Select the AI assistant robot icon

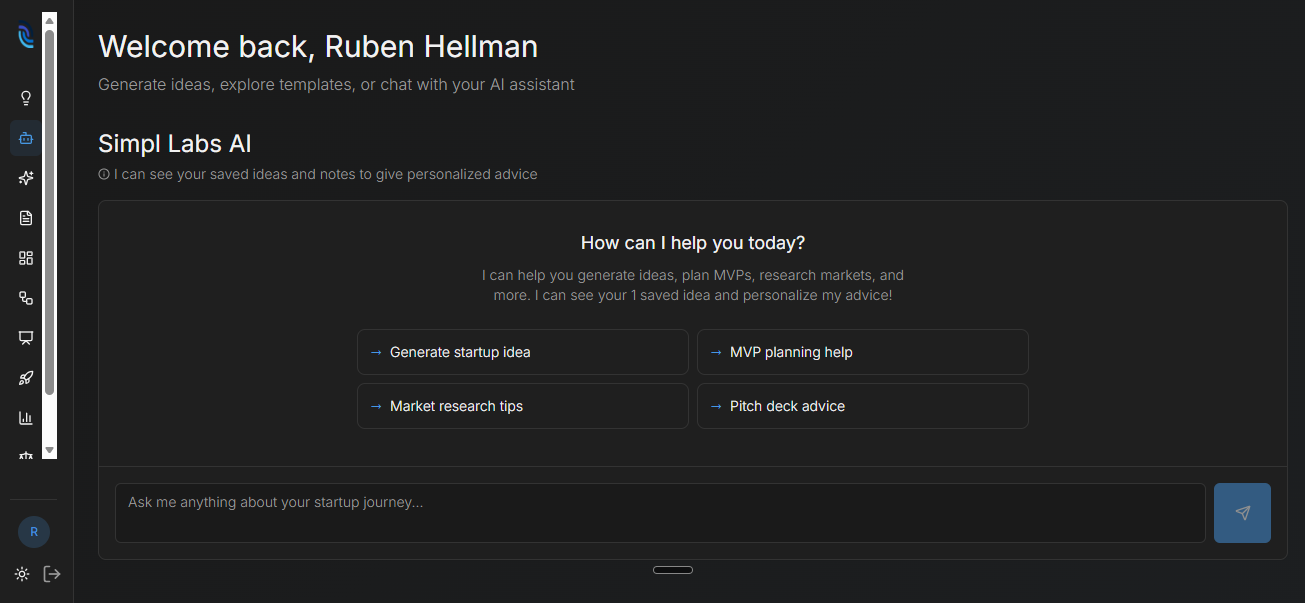coord(25,138)
